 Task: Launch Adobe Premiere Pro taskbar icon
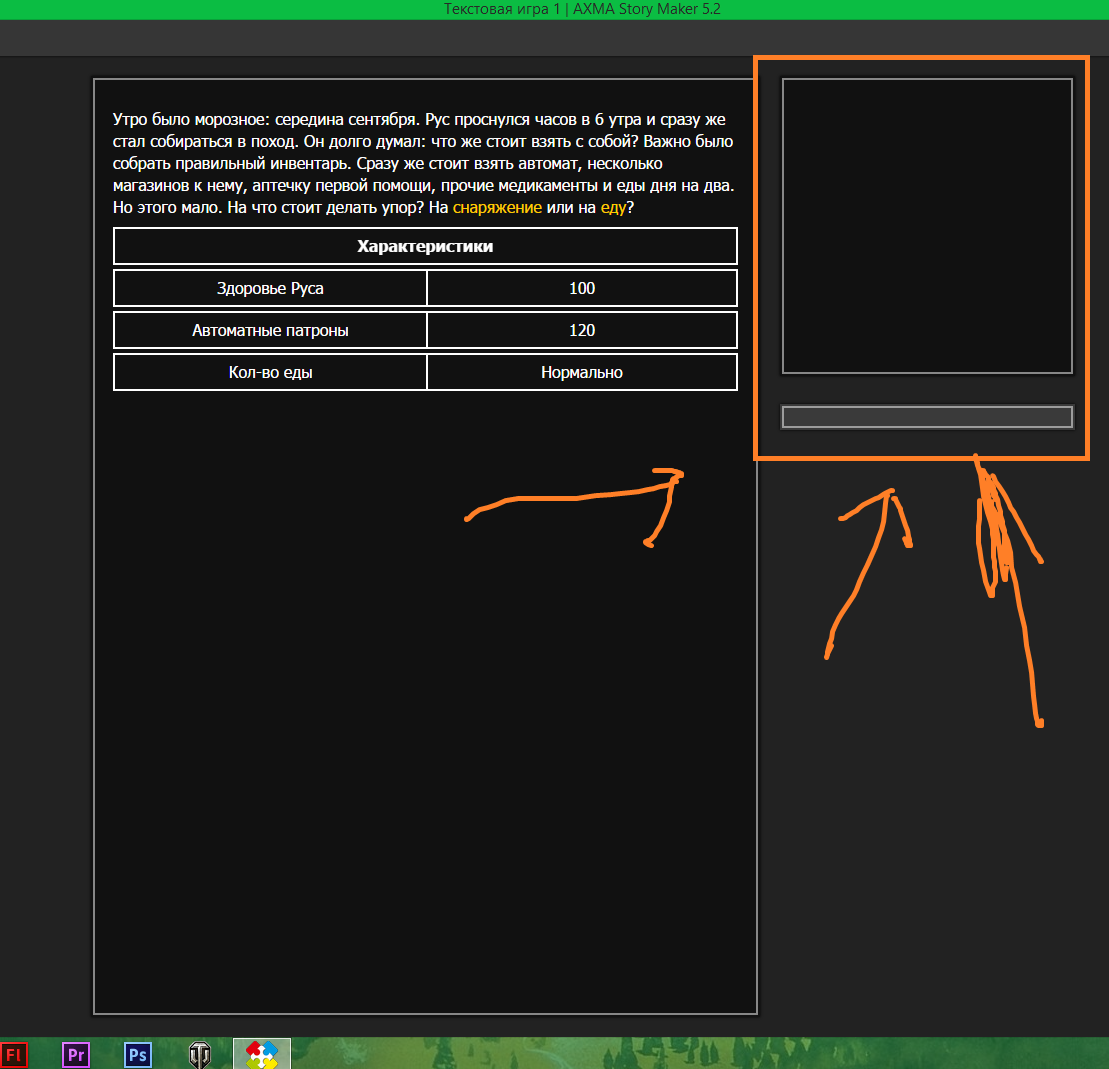(x=76, y=1055)
